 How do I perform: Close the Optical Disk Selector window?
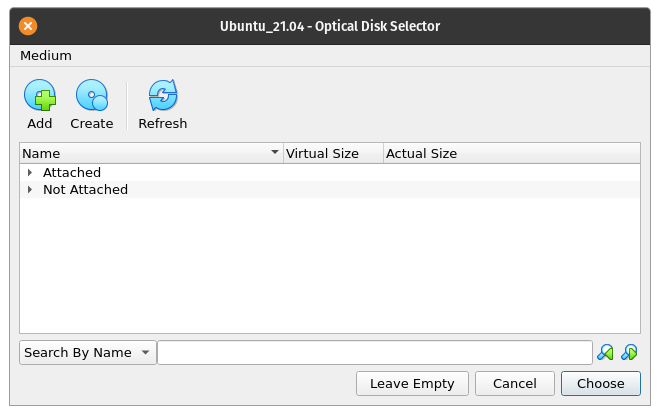(x=28, y=25)
